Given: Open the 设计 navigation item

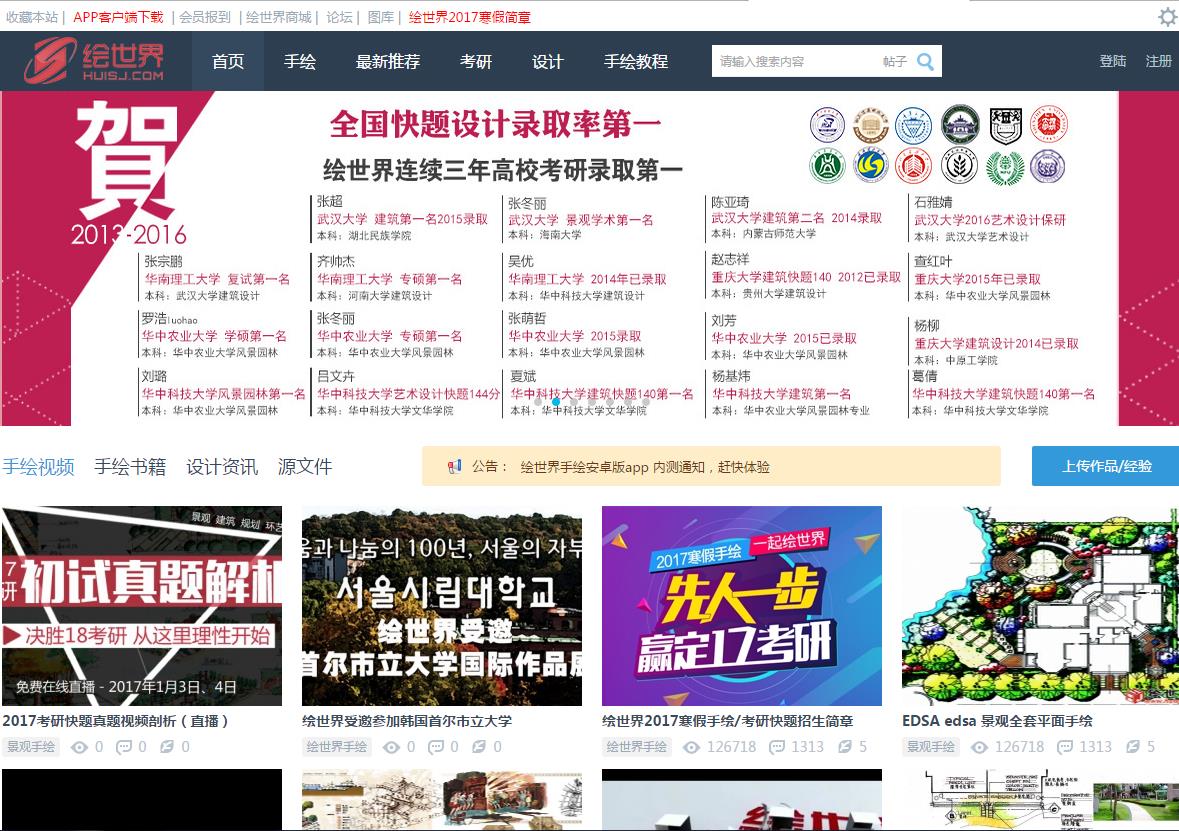Looking at the screenshot, I should [547, 62].
